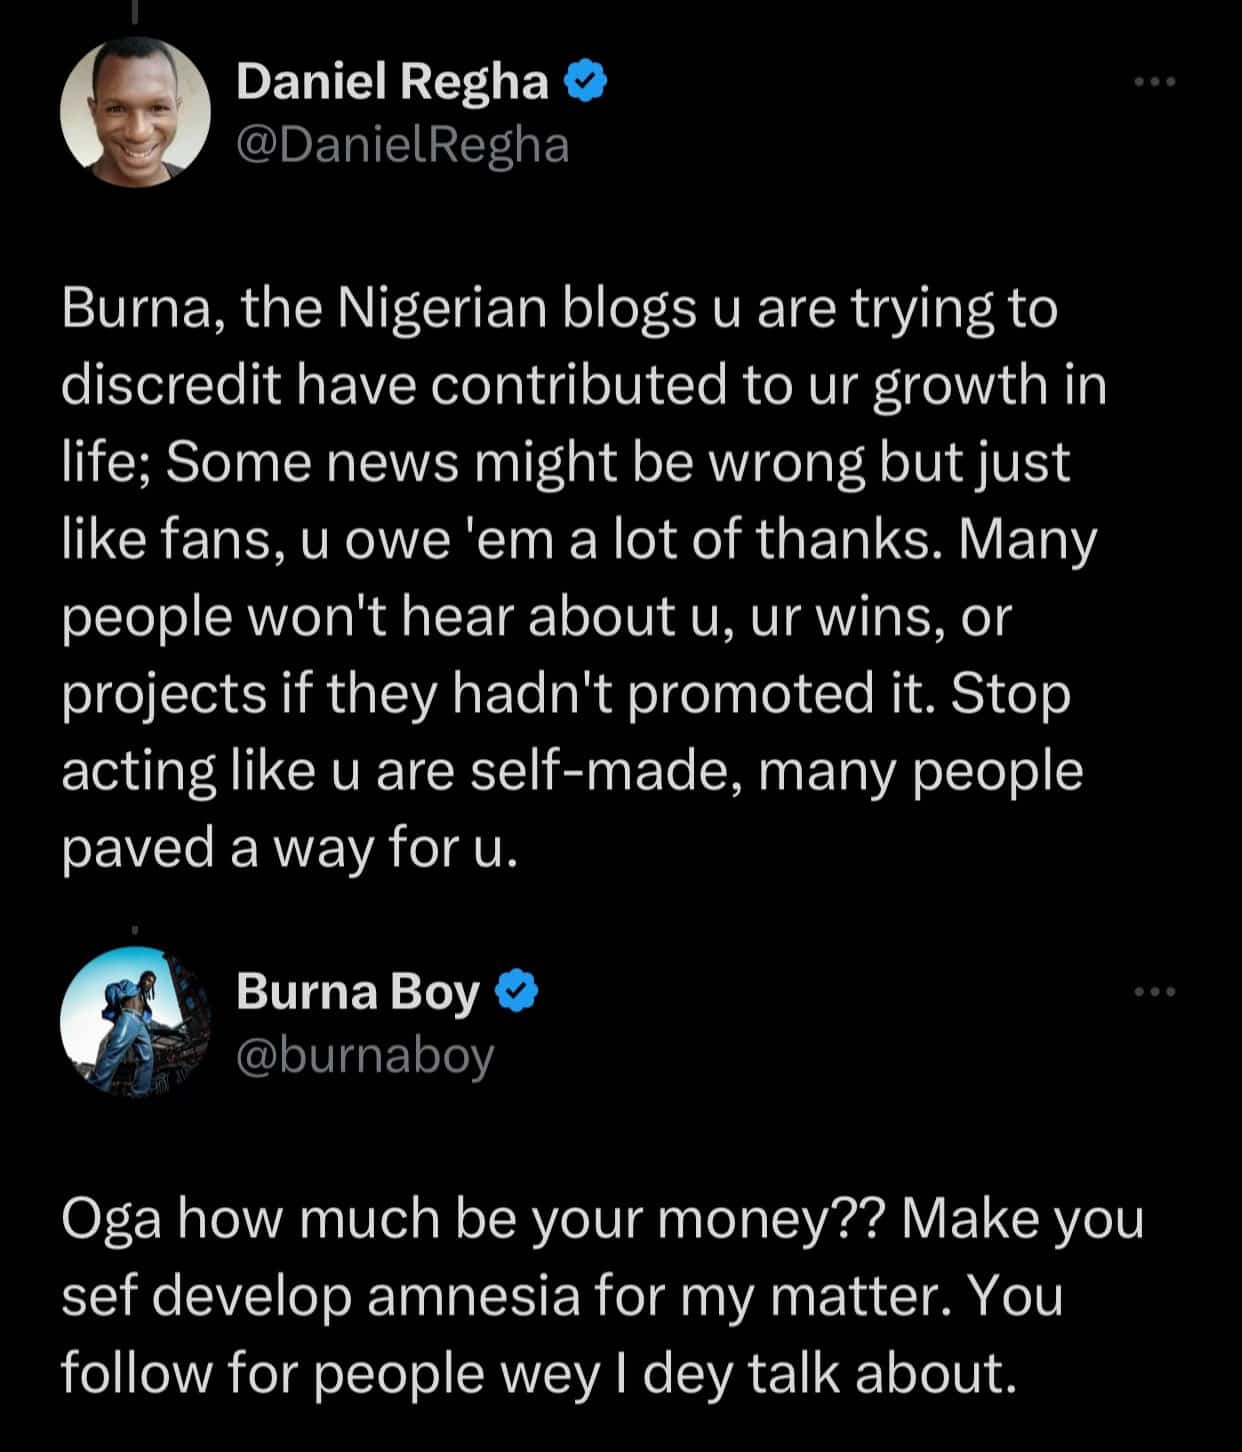The height and width of the screenshot is (1452, 1242).
Task: Open the @burnaboy handle link
Action: click(x=365, y=1055)
